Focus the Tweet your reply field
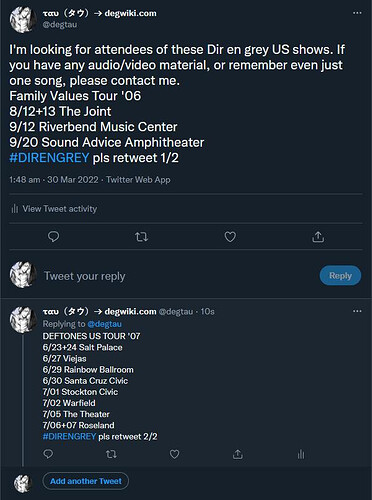Screen dimensions: 372x500 click(180, 276)
